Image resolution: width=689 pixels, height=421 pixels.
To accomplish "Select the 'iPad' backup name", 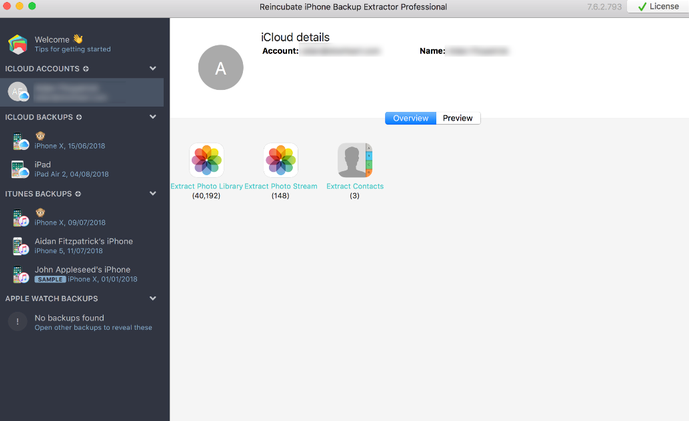I will point(43,164).
